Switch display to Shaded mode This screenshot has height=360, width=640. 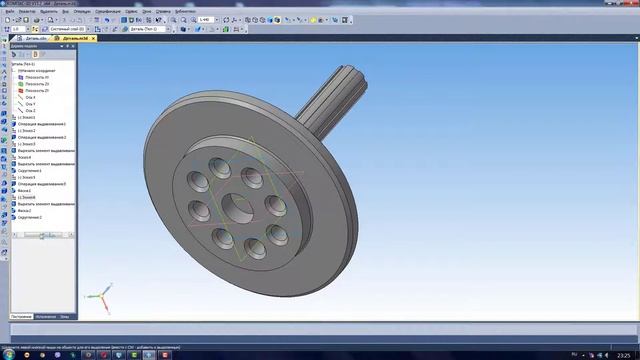click(270, 20)
